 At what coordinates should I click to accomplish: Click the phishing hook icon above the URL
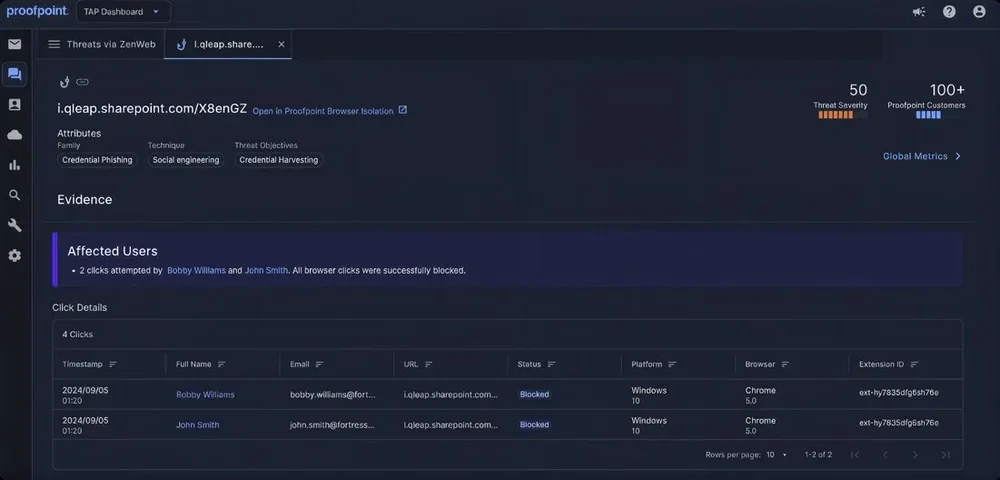coord(64,82)
